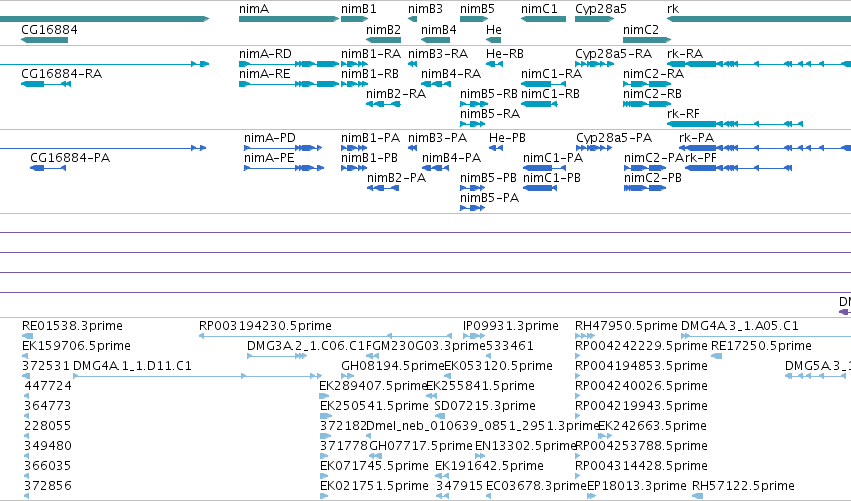Select the nimB1-PA protein label

pos(371,138)
